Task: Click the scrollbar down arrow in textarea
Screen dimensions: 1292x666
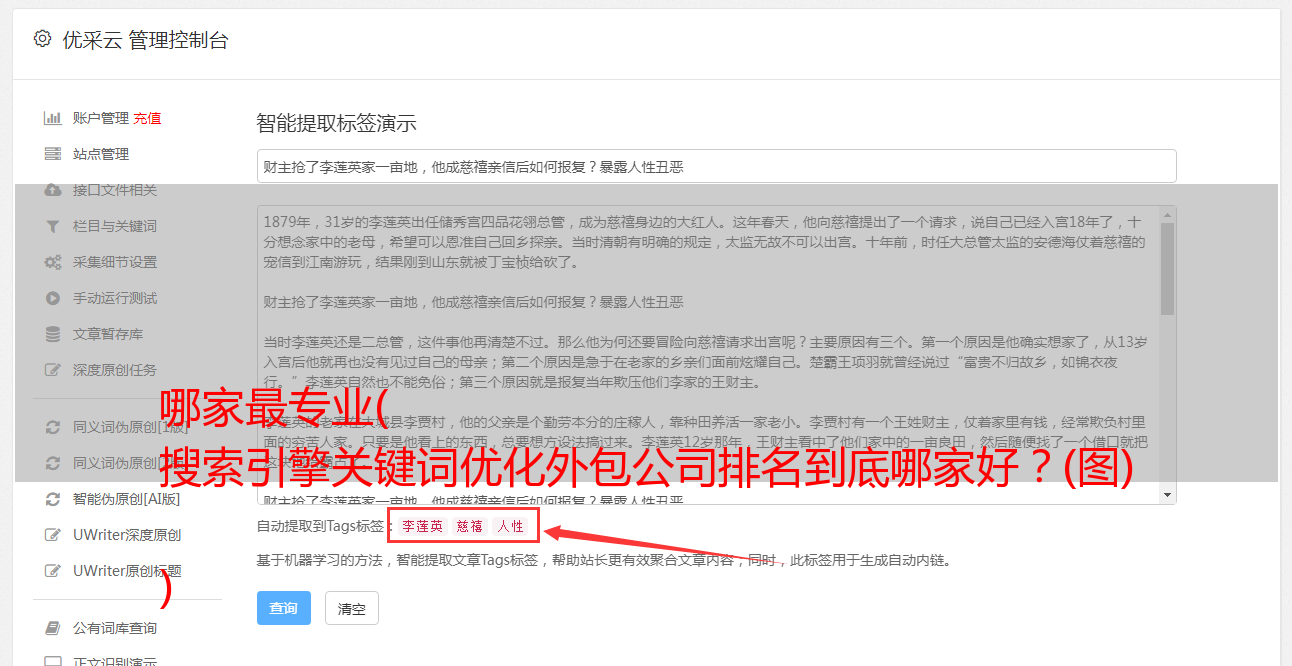Action: coord(1167,496)
